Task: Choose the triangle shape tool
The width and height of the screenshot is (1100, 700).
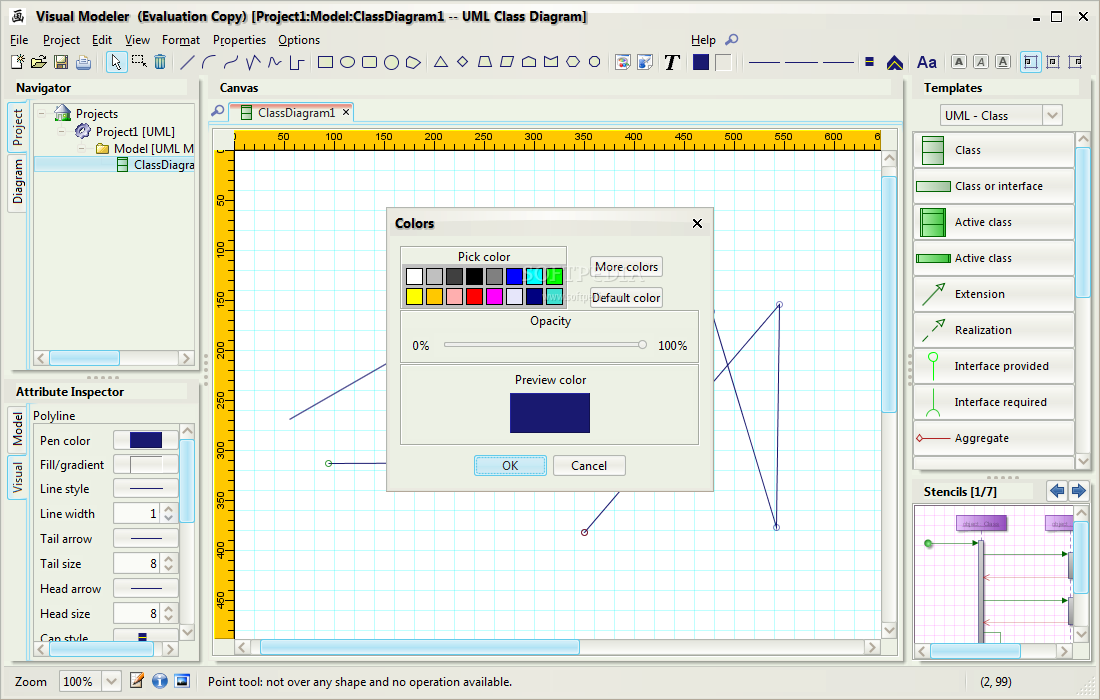Action: click(x=441, y=62)
